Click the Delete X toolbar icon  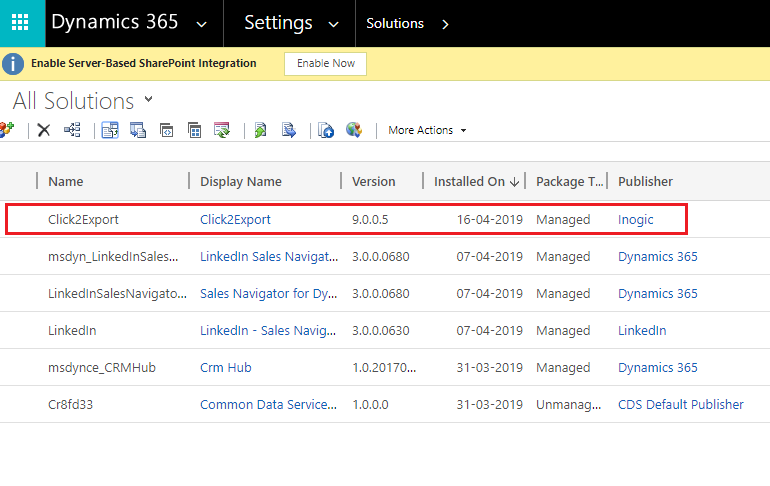click(44, 130)
